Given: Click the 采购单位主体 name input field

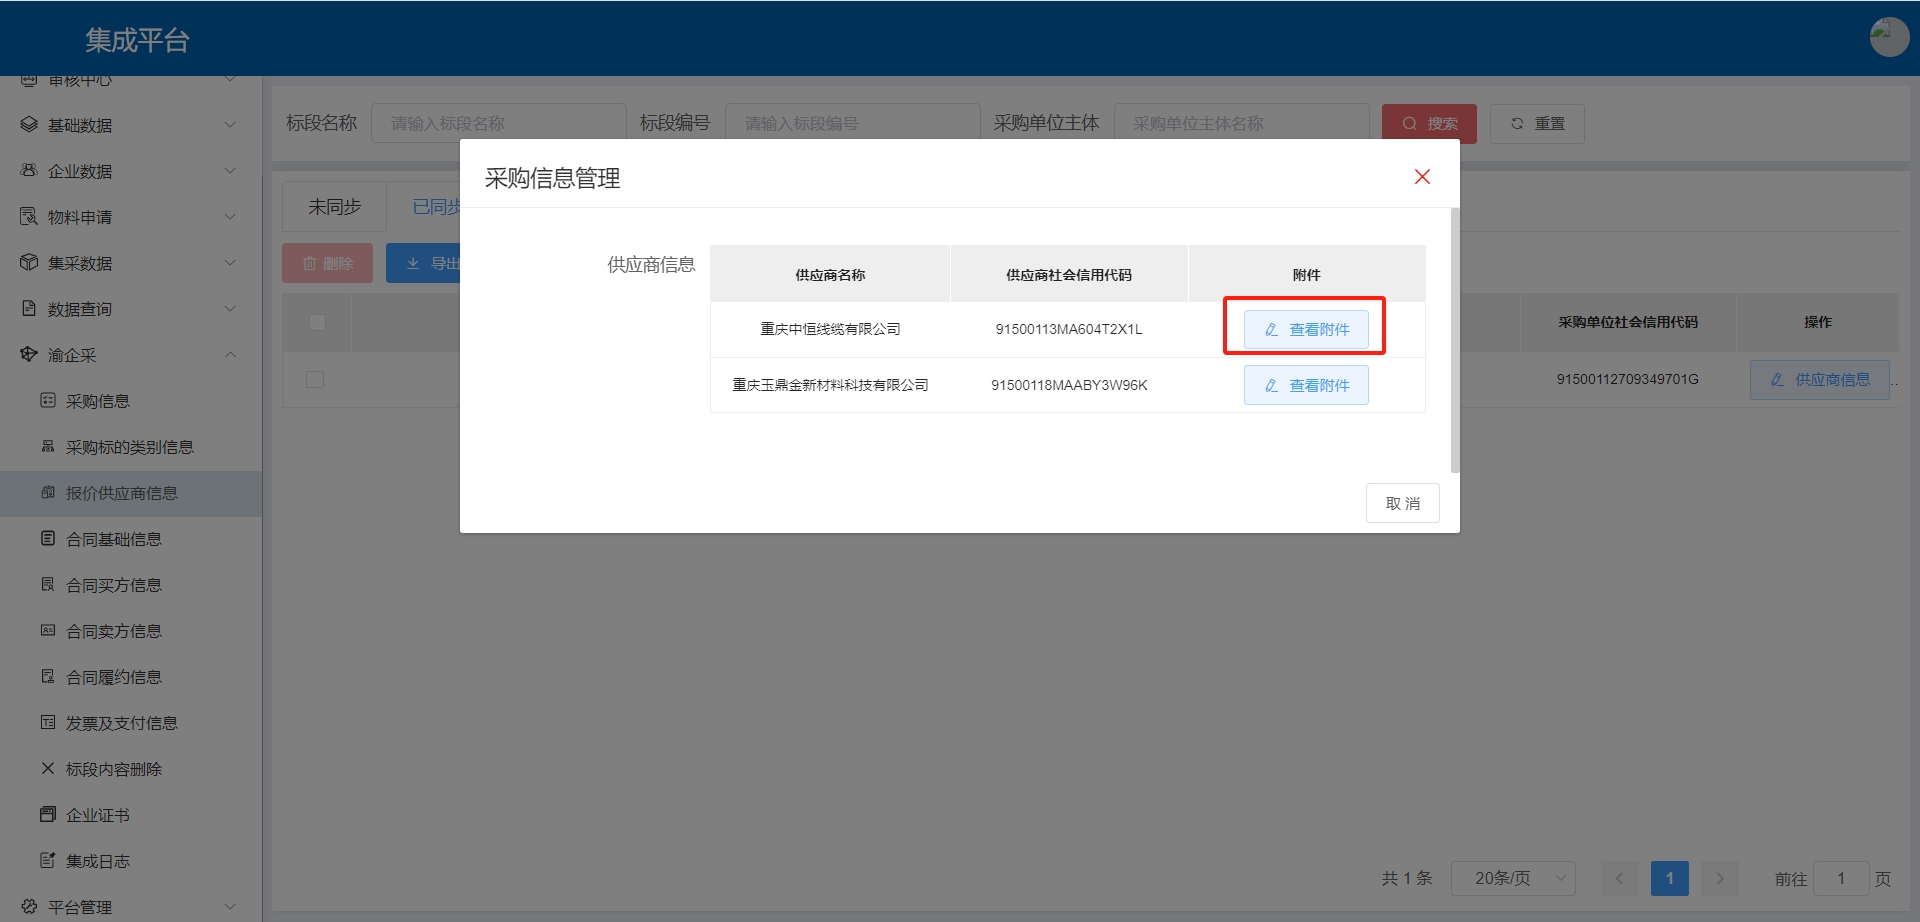Looking at the screenshot, I should click(x=1240, y=123).
